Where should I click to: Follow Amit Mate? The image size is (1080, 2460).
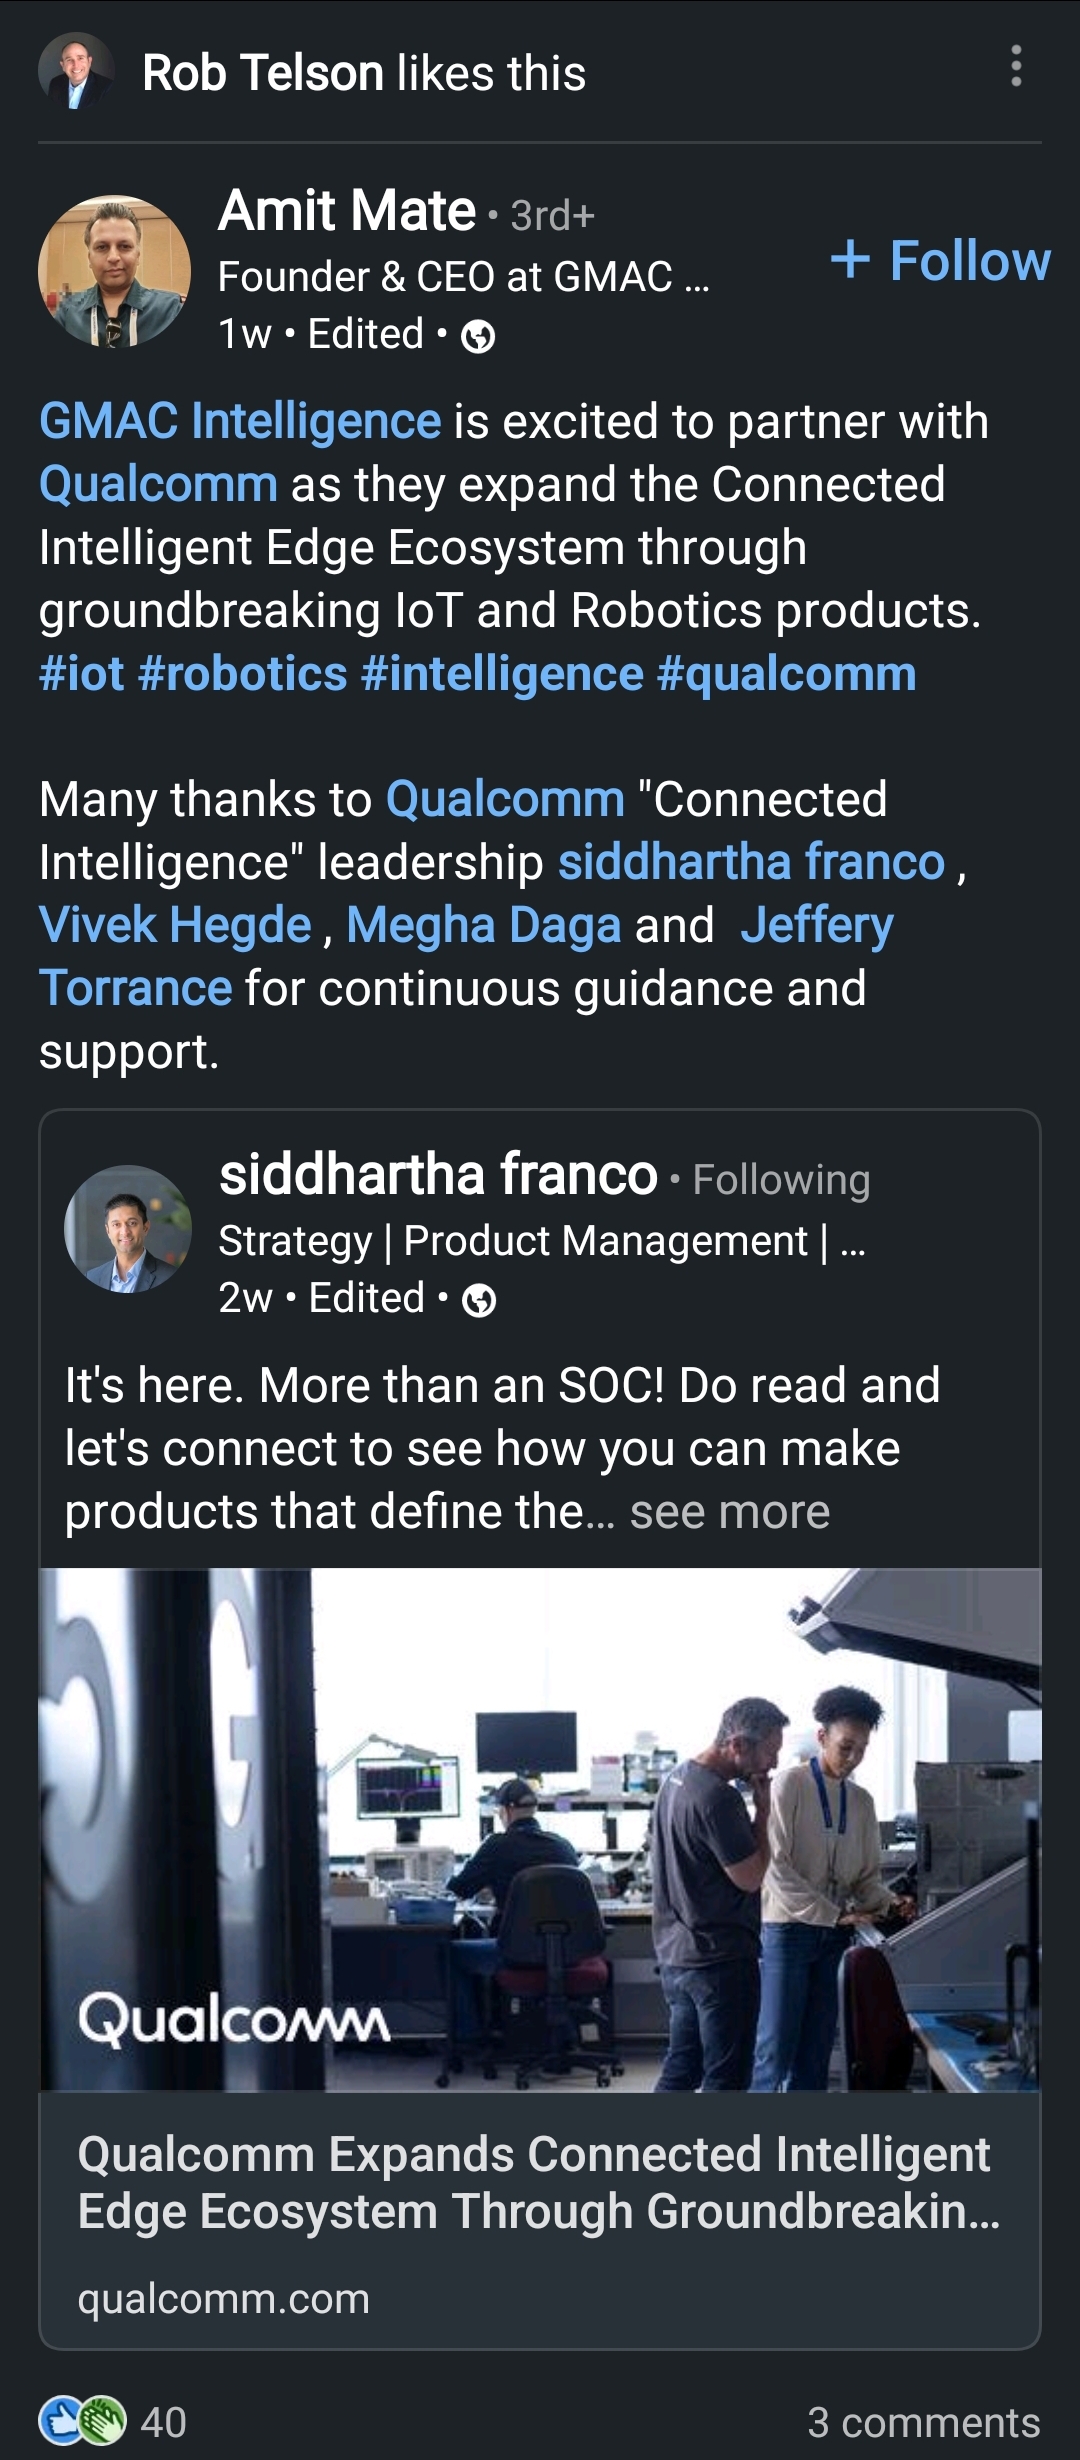[940, 261]
